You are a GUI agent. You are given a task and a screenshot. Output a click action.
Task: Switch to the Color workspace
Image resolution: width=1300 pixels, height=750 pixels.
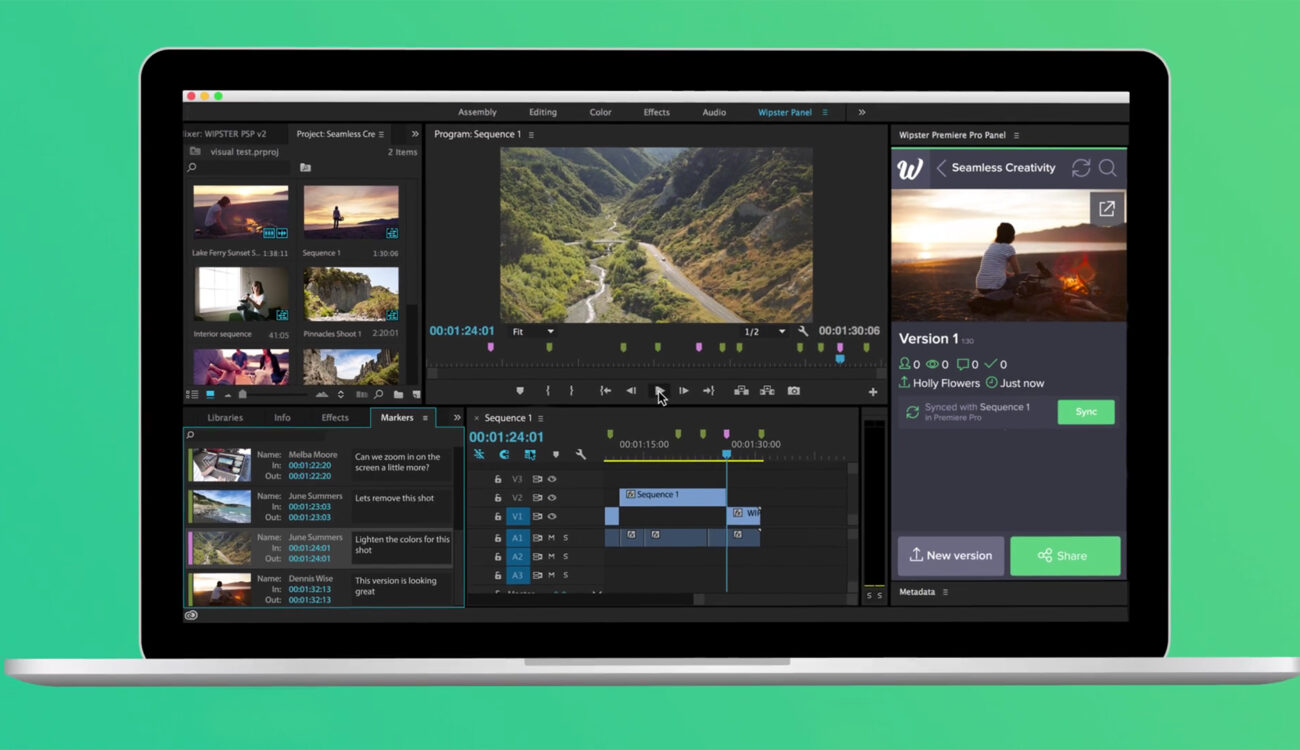tap(600, 112)
